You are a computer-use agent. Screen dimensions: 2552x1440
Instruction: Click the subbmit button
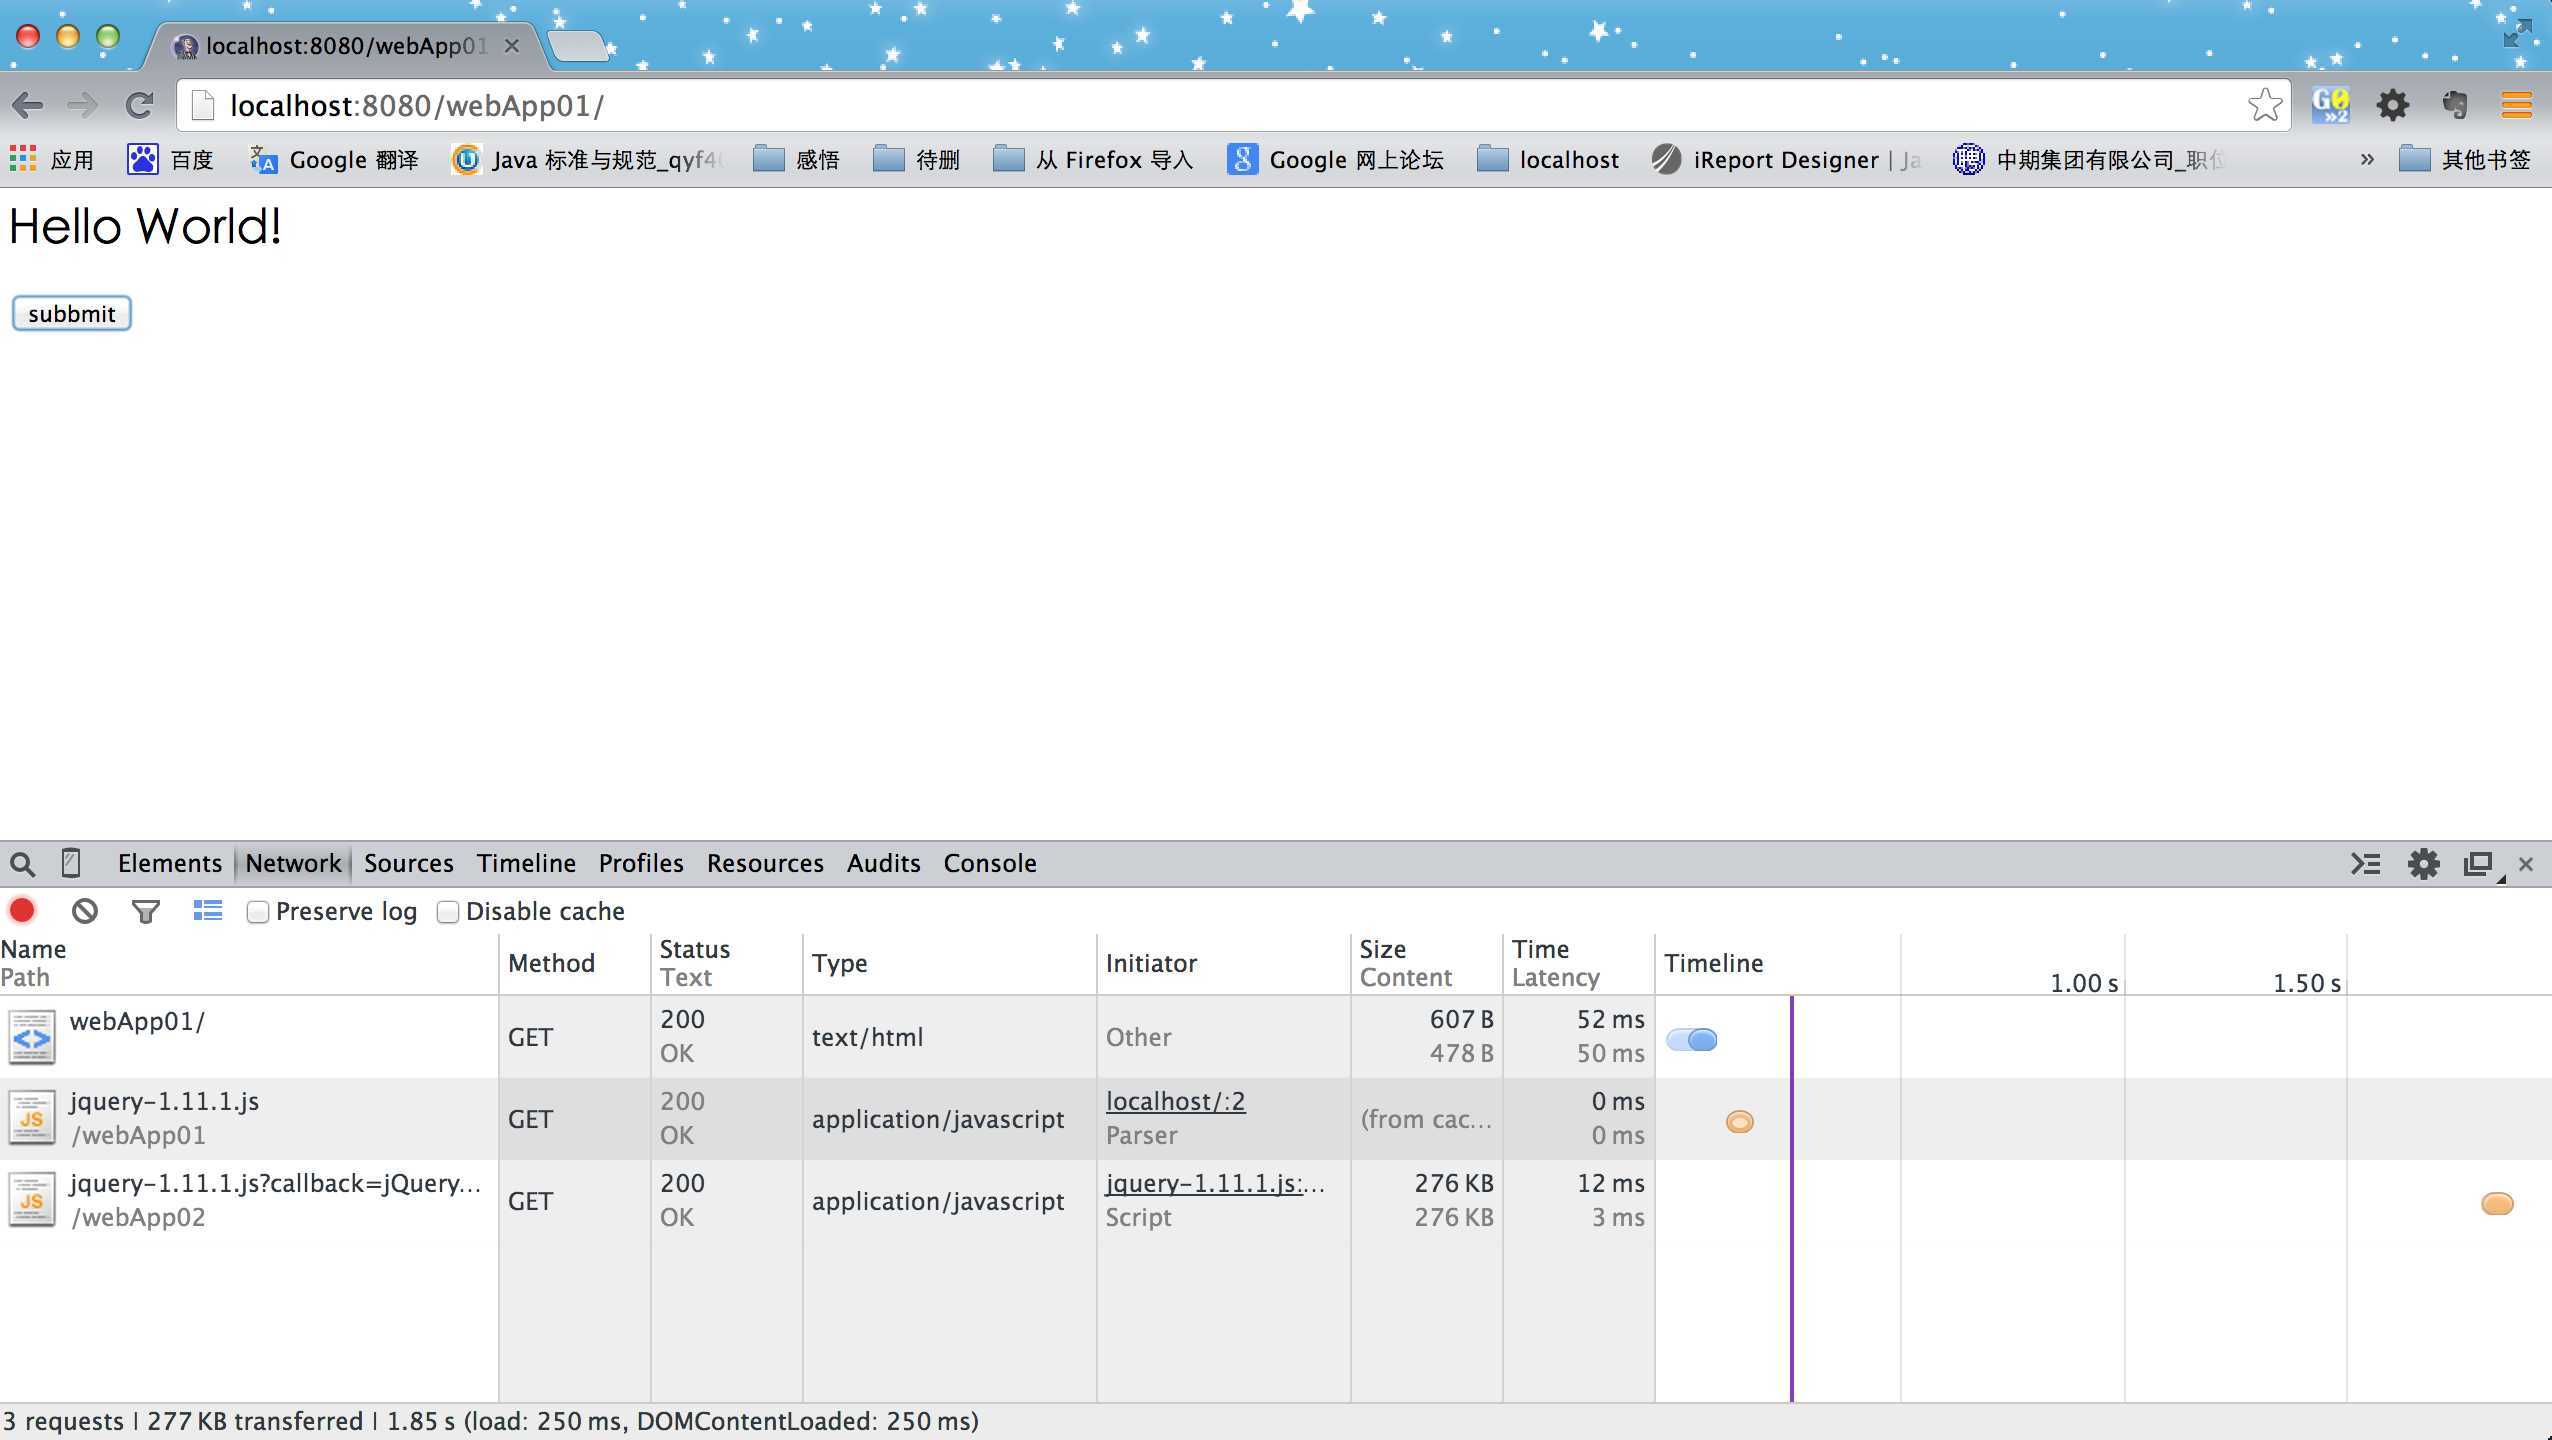click(x=71, y=313)
